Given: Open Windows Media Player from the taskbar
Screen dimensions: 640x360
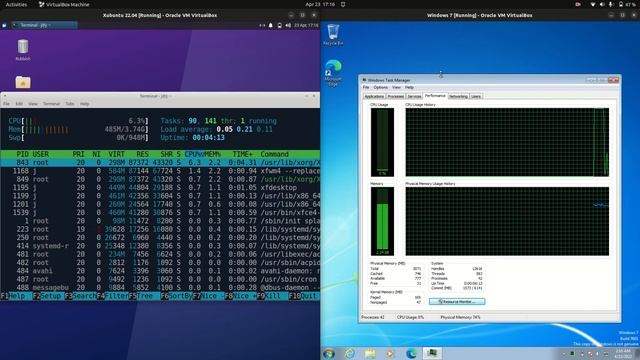Looking at the screenshot, I should [390, 353].
